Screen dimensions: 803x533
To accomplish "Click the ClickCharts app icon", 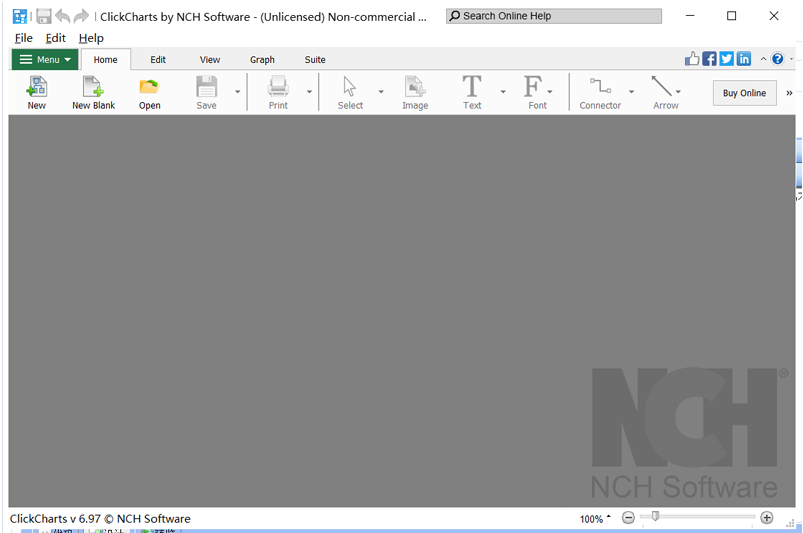I will click(x=19, y=16).
